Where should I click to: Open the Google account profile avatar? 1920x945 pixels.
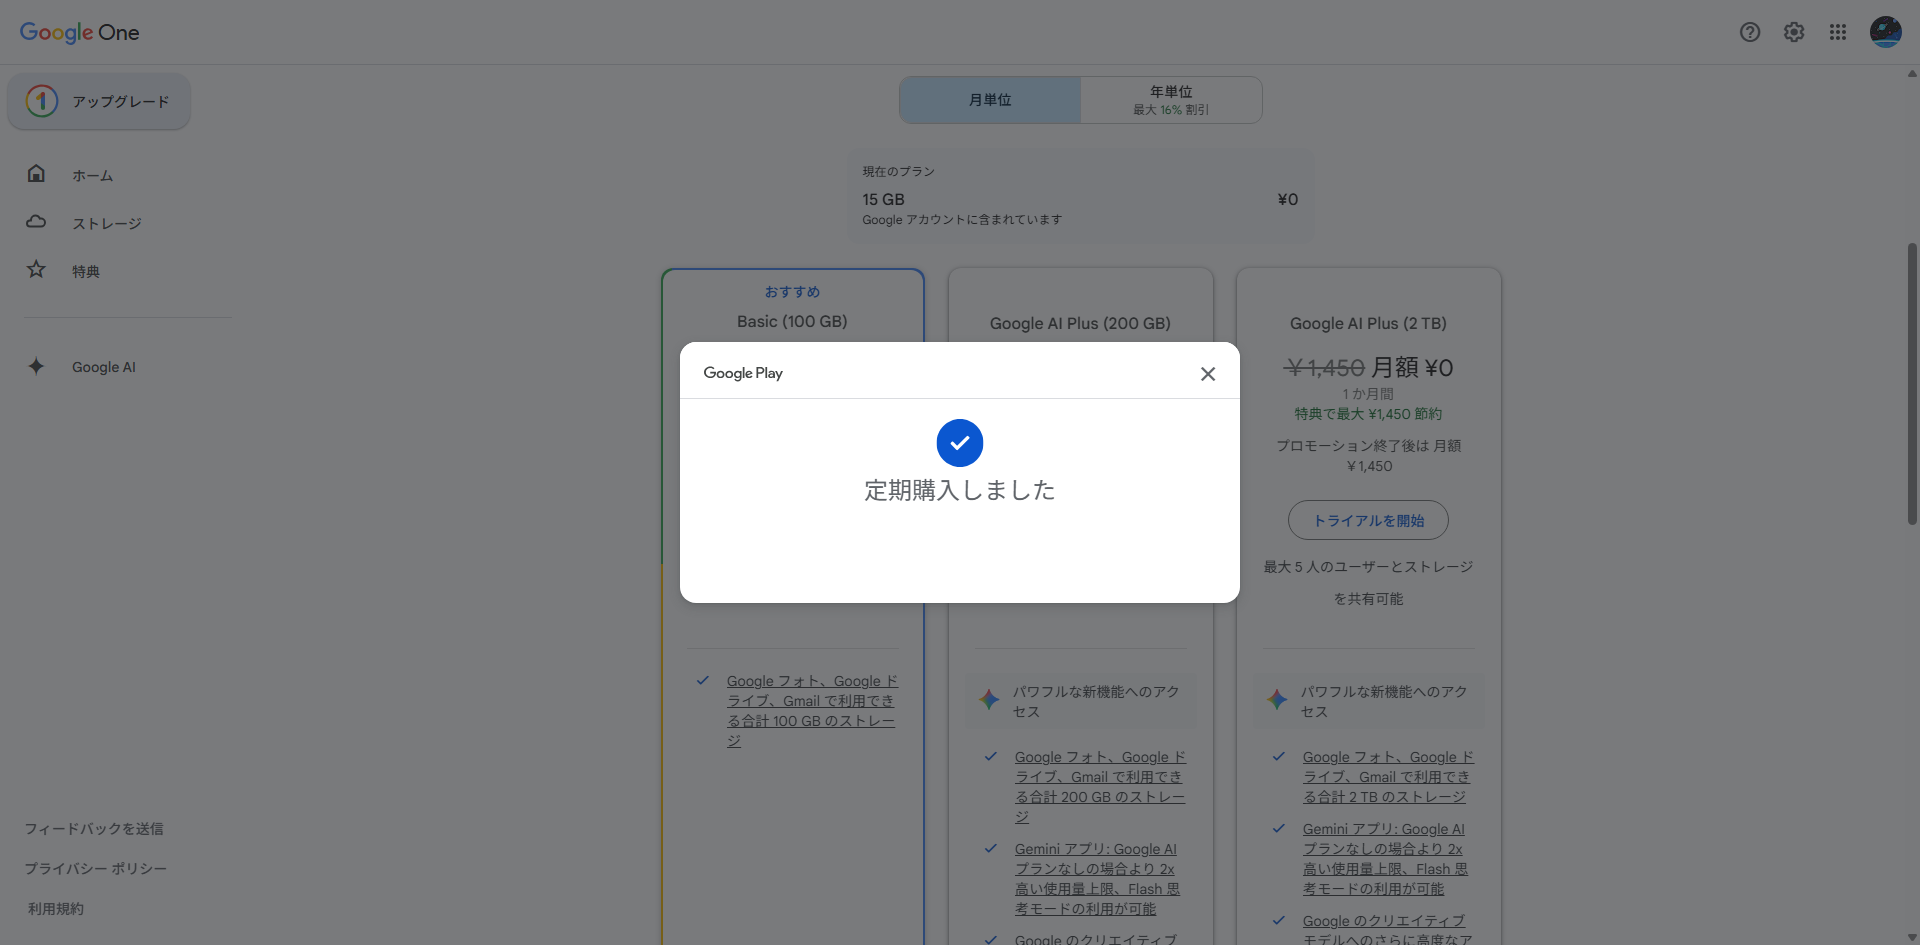1886,32
